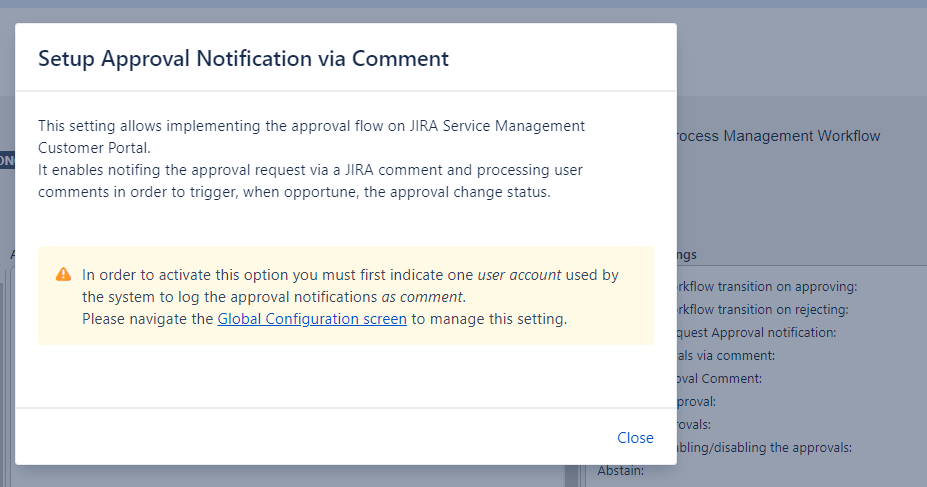The width and height of the screenshot is (927, 487).
Task: Click the enabling/disabling the approvals label
Action: point(764,448)
